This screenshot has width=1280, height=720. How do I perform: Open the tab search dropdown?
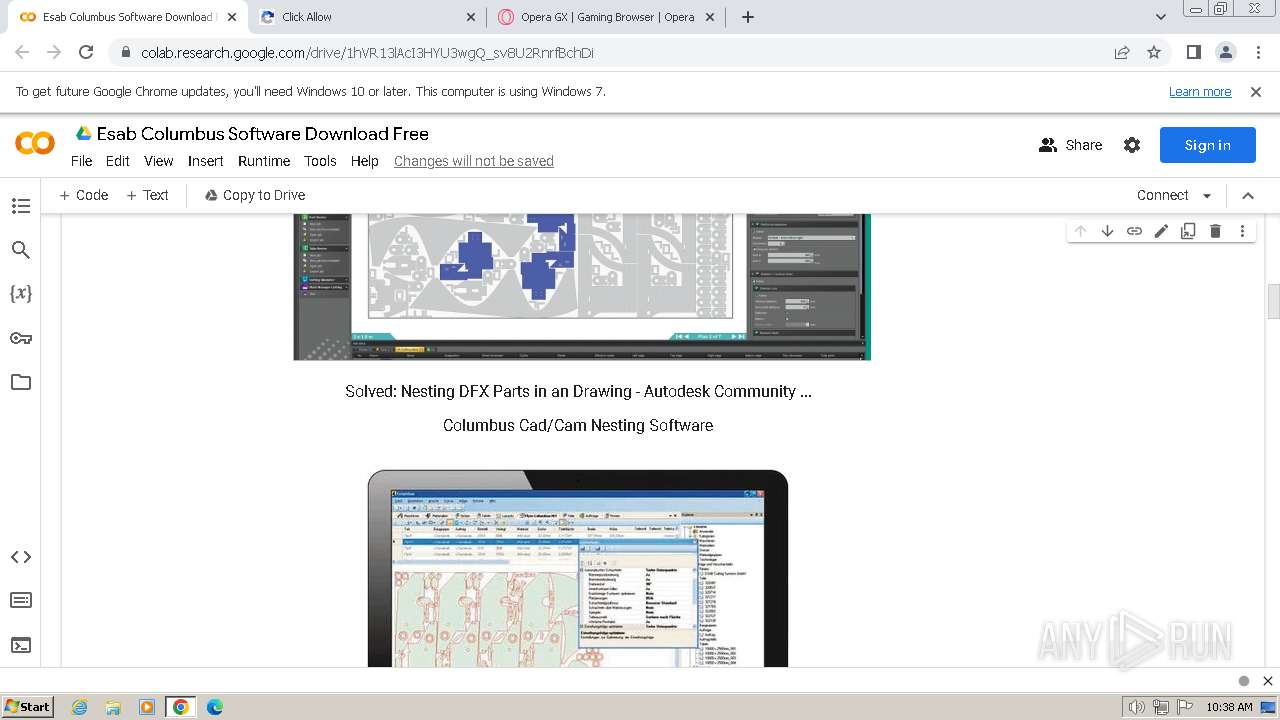tap(1161, 17)
